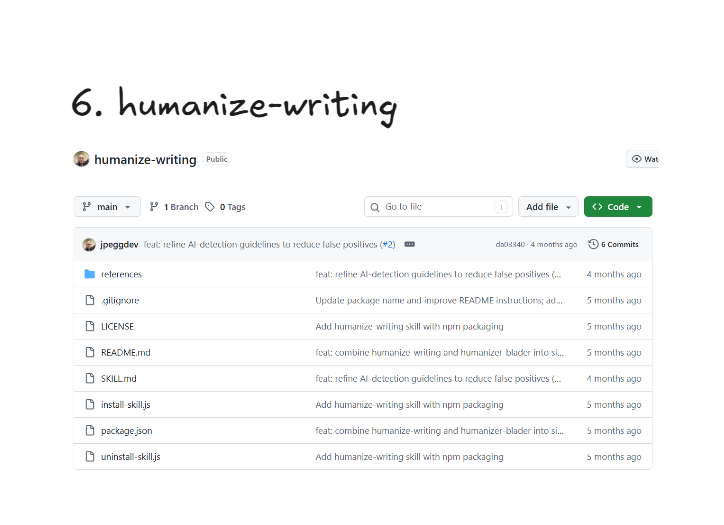The image size is (724, 525).
Task: Click the package.json file icon
Action: 90,430
